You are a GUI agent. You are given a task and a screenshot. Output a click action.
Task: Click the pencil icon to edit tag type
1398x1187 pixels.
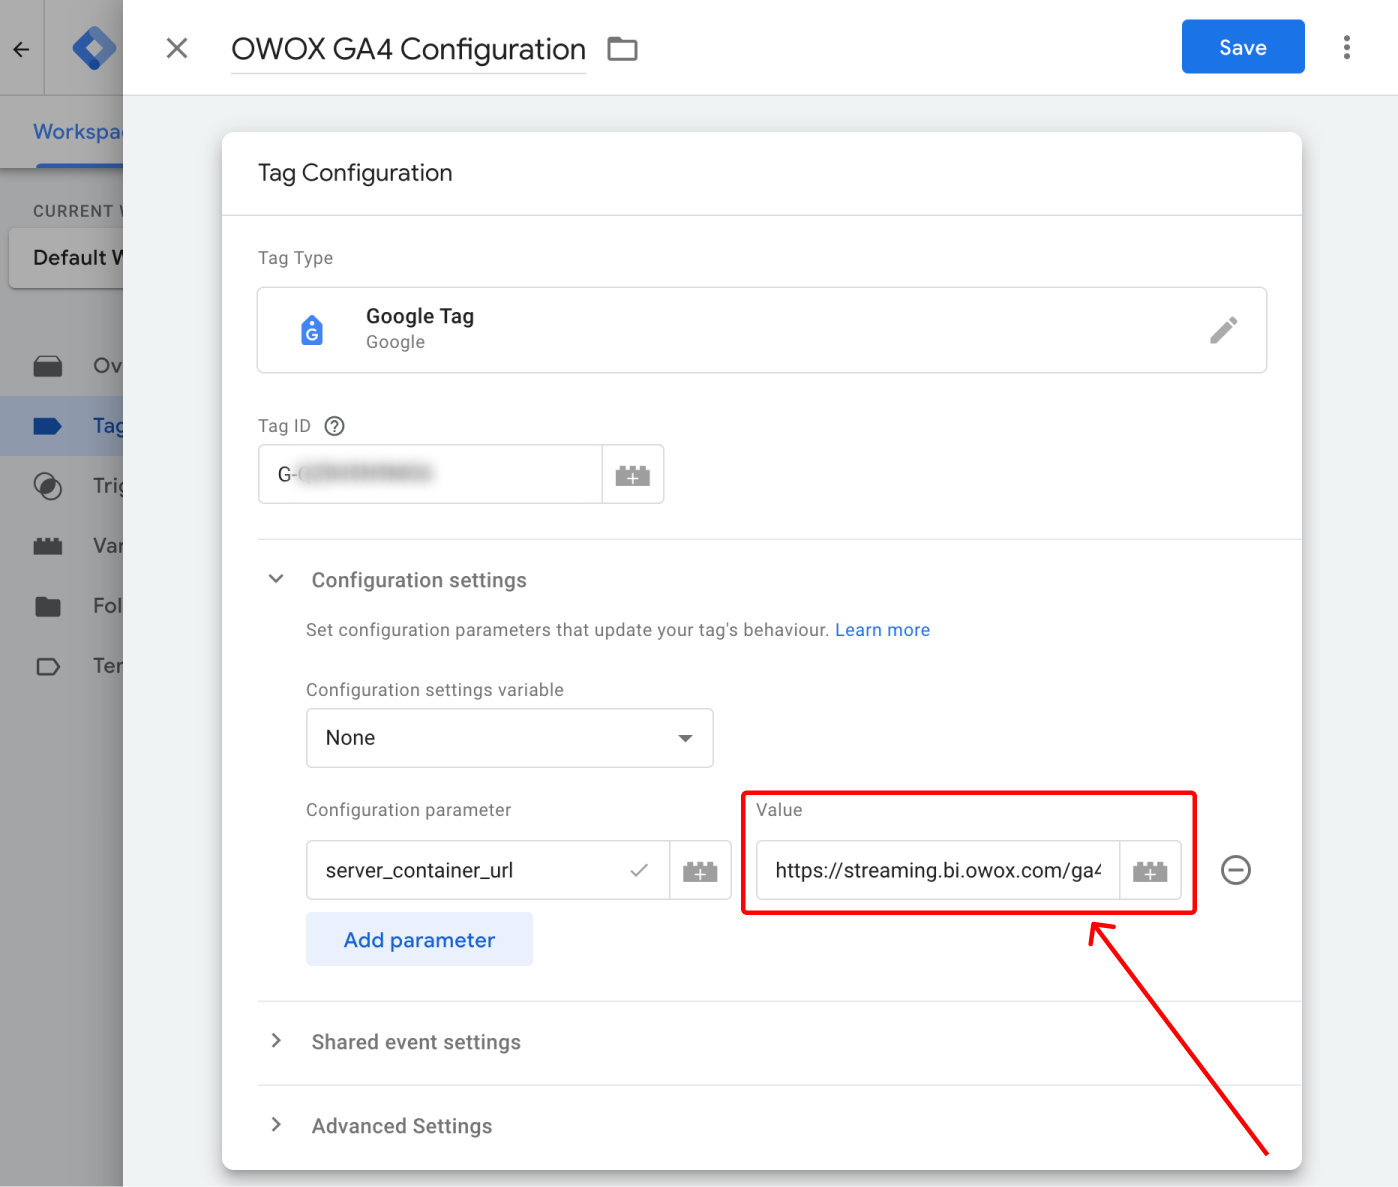[x=1224, y=330]
